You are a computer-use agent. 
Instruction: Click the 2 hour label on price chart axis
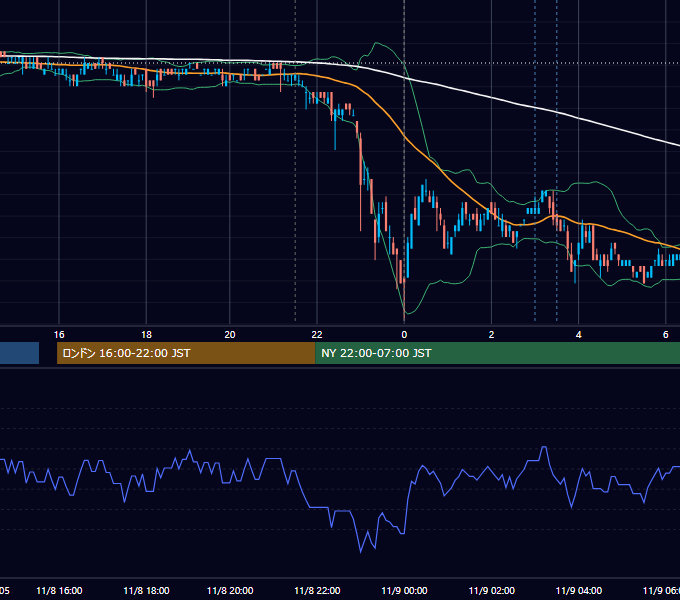[x=491, y=335]
